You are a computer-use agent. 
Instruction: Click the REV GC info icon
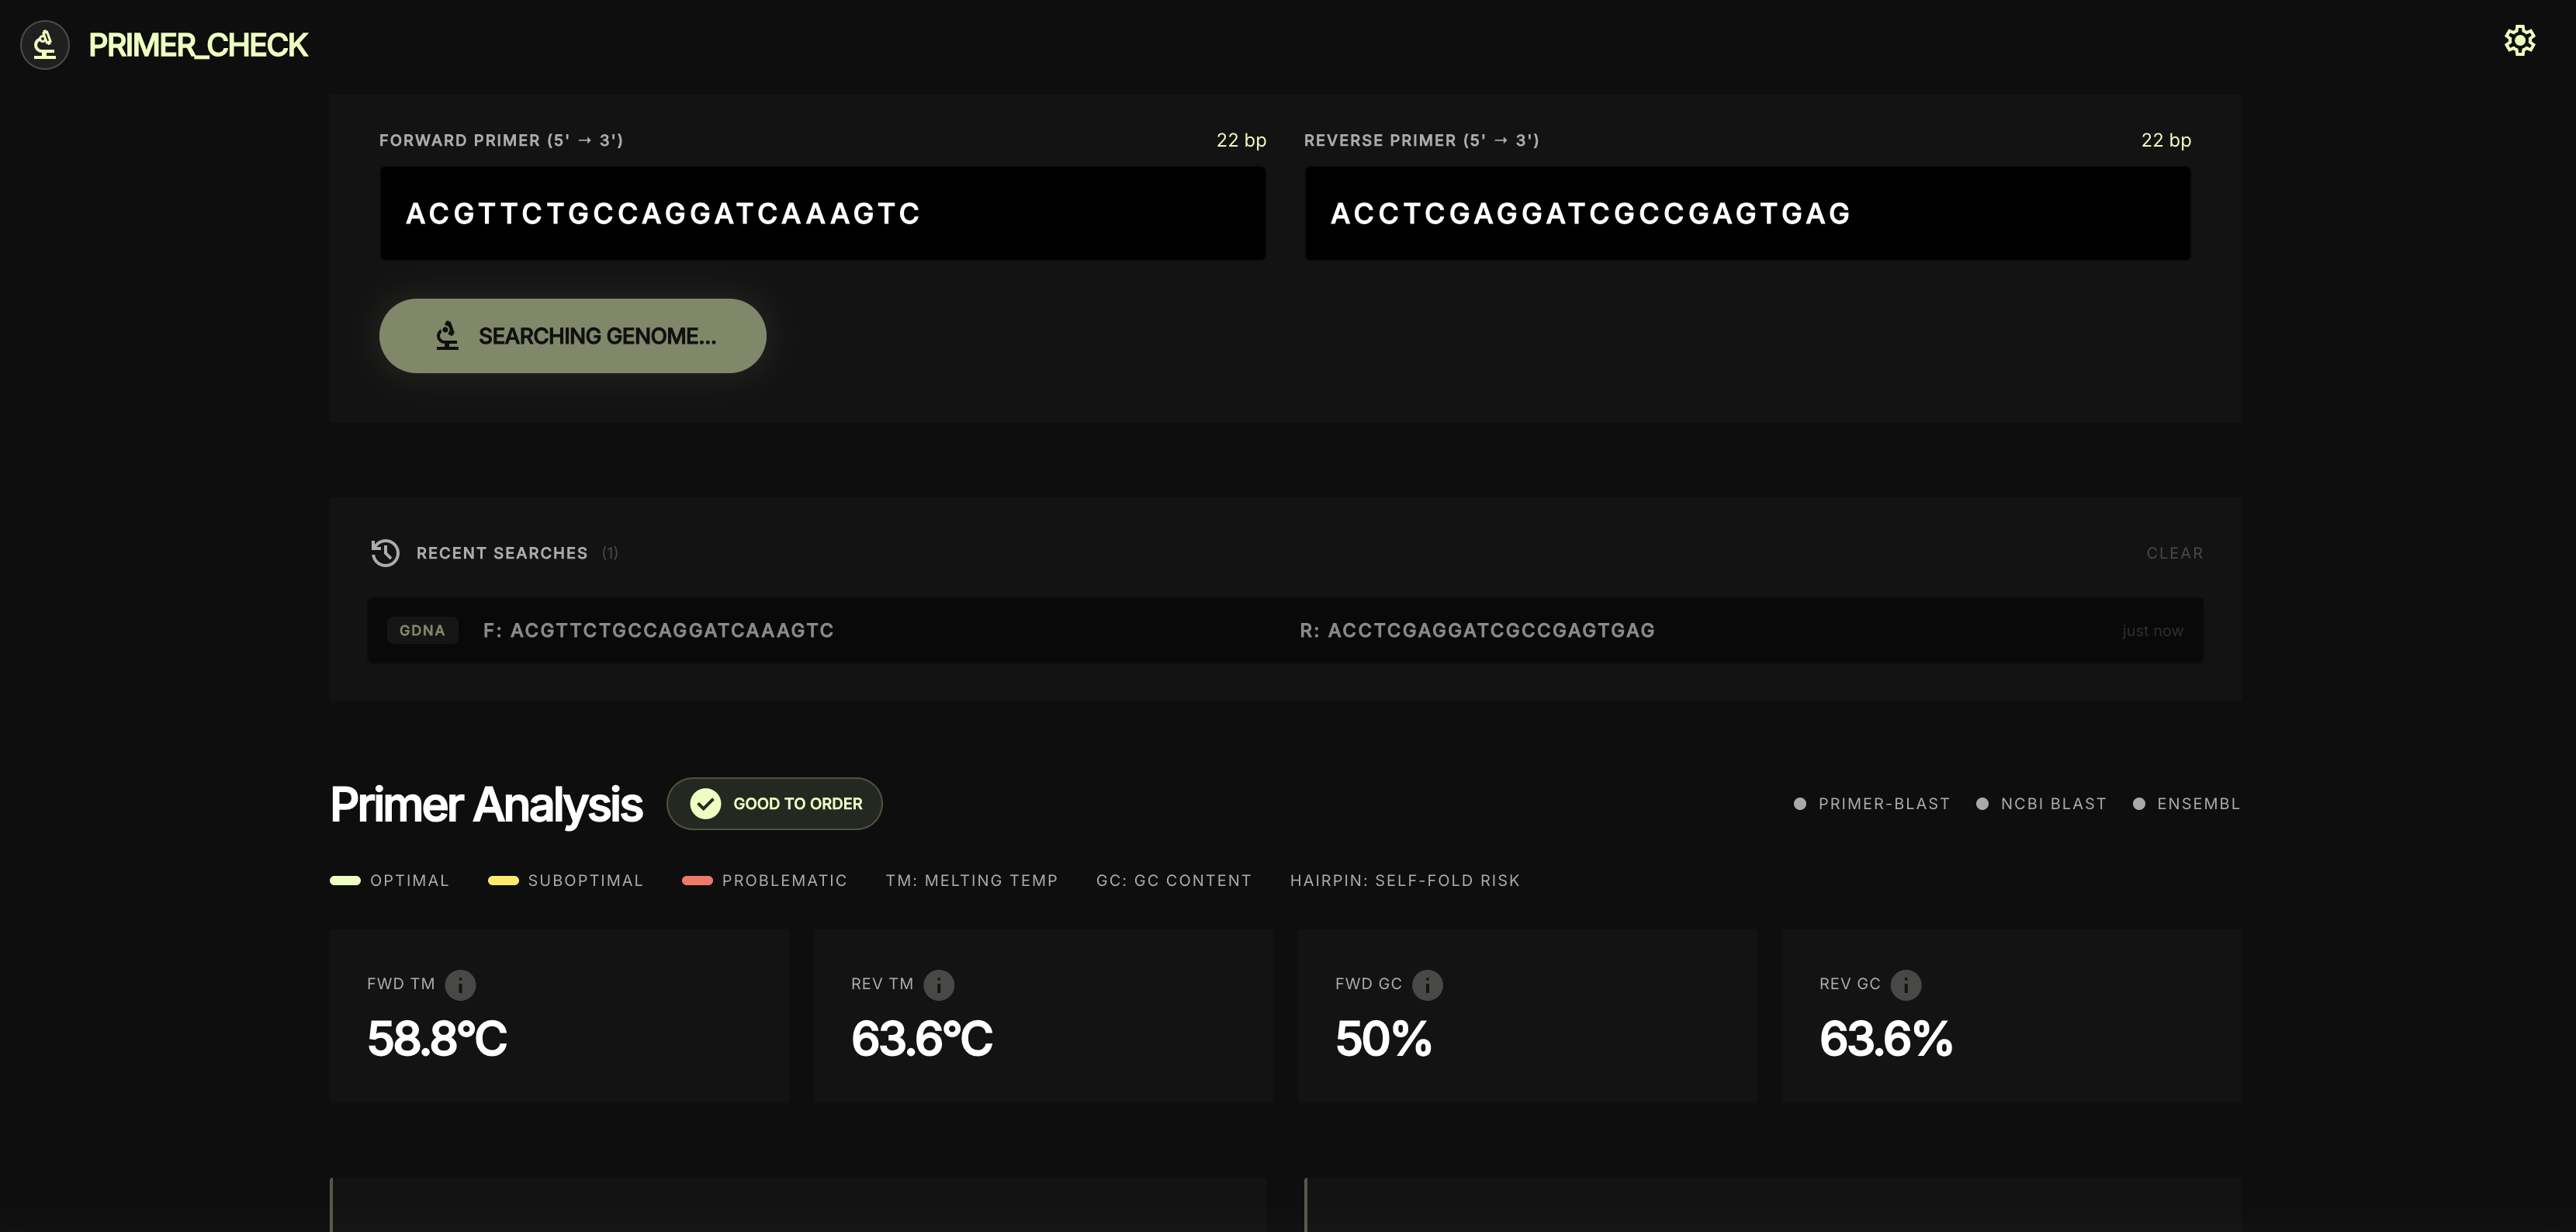pos(1905,985)
